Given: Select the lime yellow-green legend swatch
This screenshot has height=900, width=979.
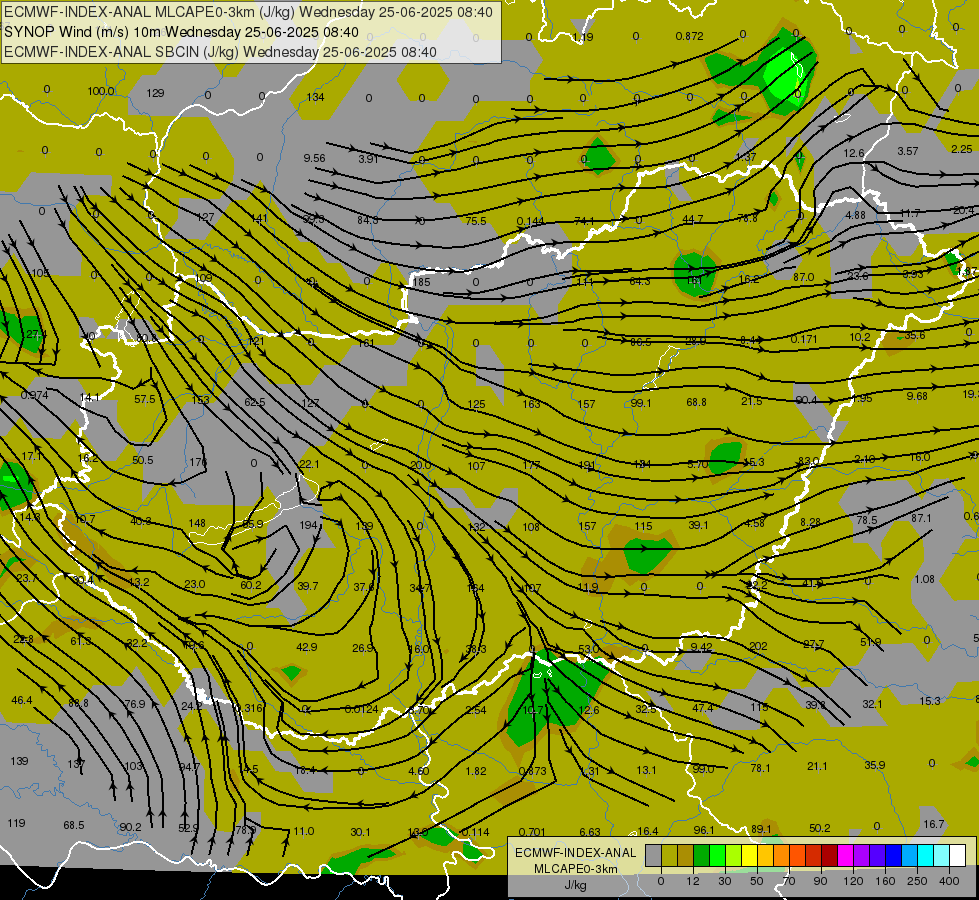Looking at the screenshot, I should pos(734,855).
